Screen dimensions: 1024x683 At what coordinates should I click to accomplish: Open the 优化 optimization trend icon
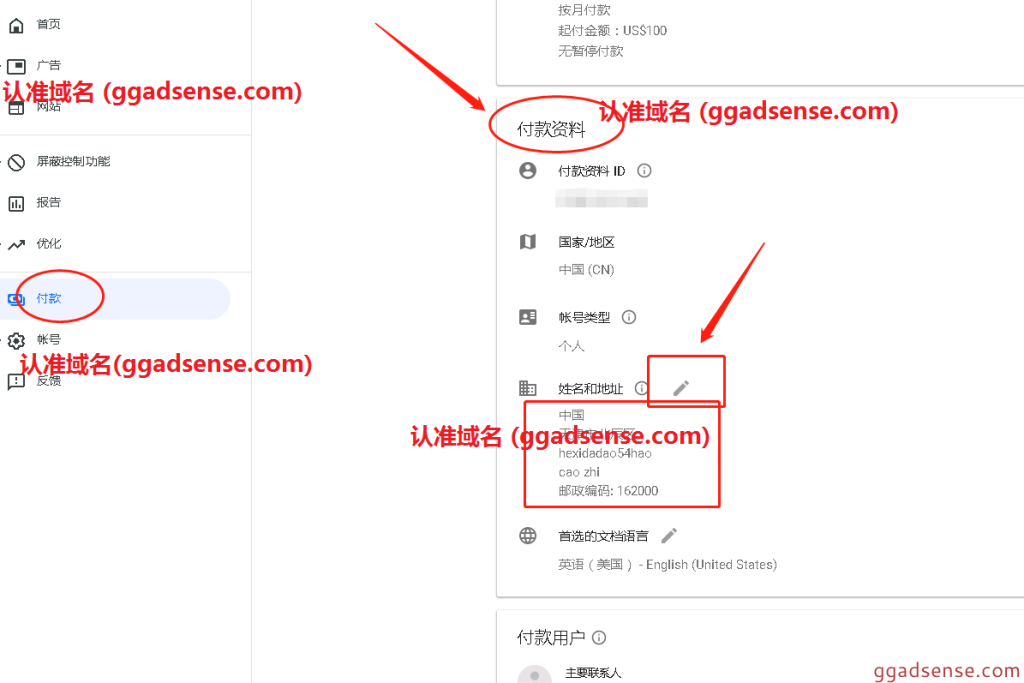tap(16, 245)
